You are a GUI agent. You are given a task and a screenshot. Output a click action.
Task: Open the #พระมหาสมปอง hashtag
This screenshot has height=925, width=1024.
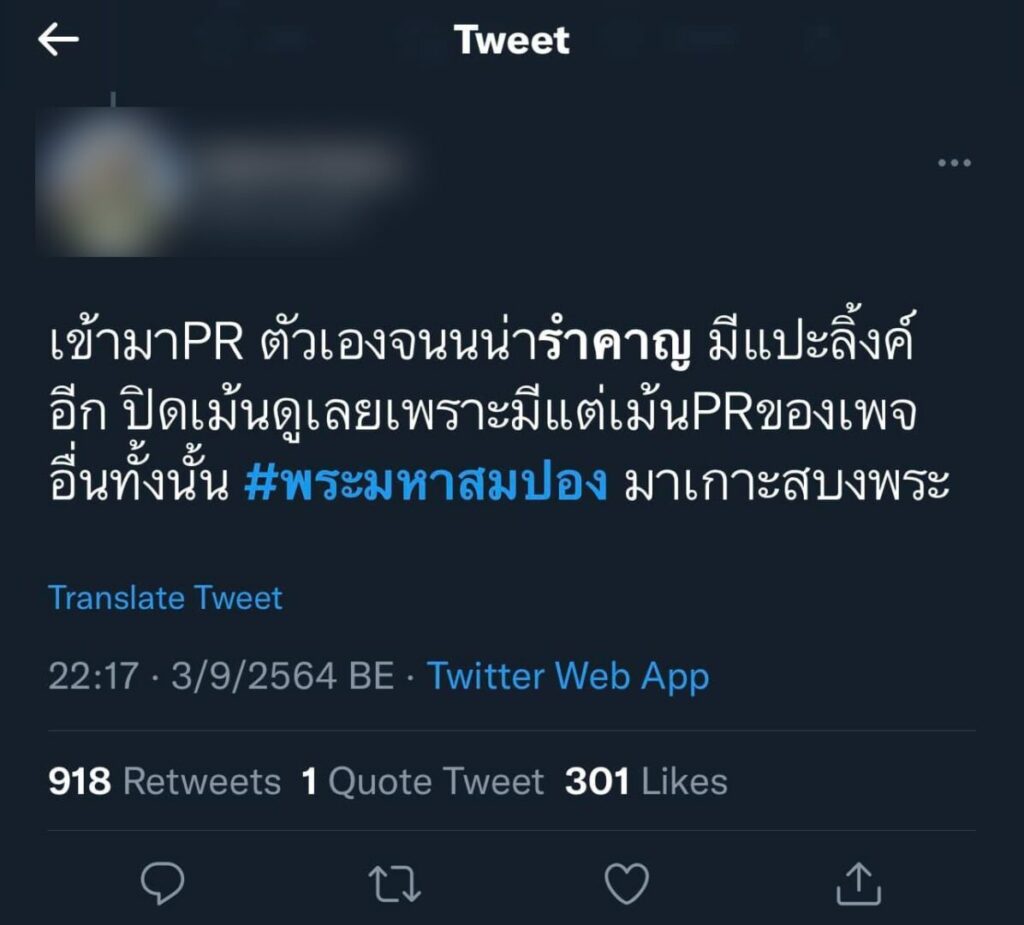[426, 484]
